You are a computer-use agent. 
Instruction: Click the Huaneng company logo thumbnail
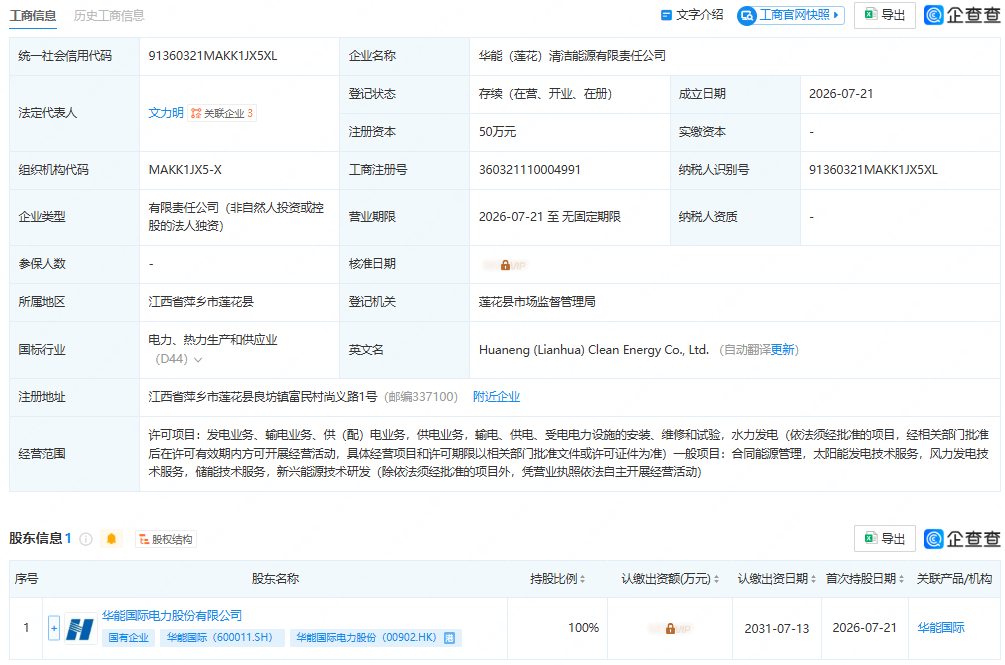pos(81,628)
